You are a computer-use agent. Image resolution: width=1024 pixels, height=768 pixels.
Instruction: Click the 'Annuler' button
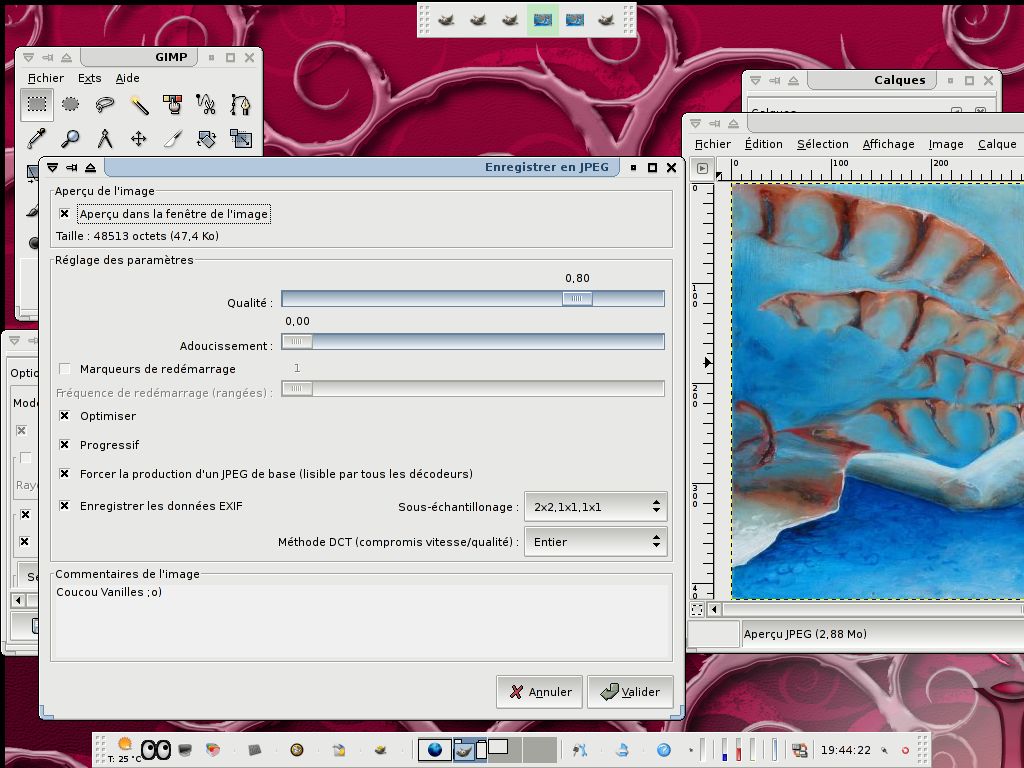click(539, 692)
